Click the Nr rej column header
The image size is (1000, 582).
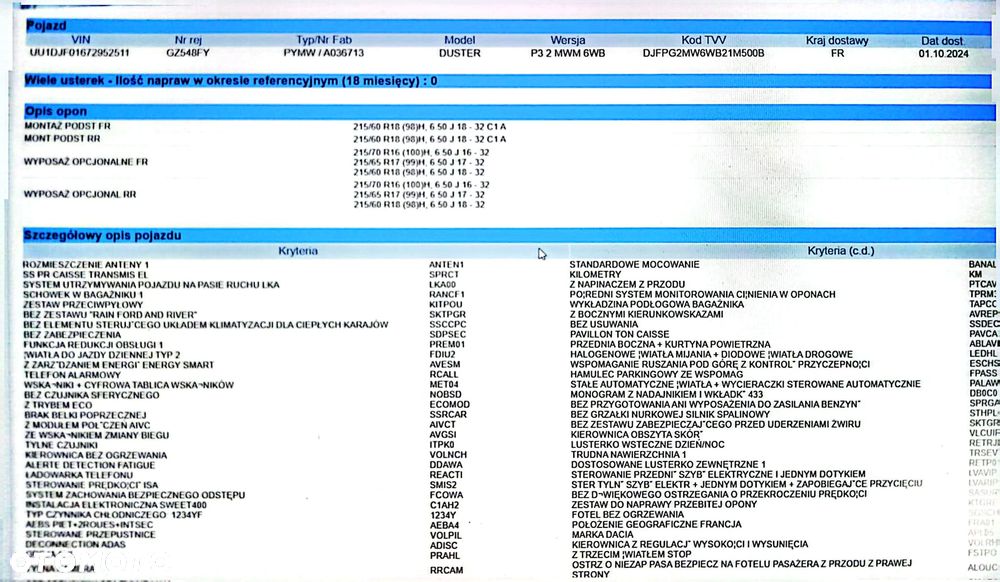188,40
